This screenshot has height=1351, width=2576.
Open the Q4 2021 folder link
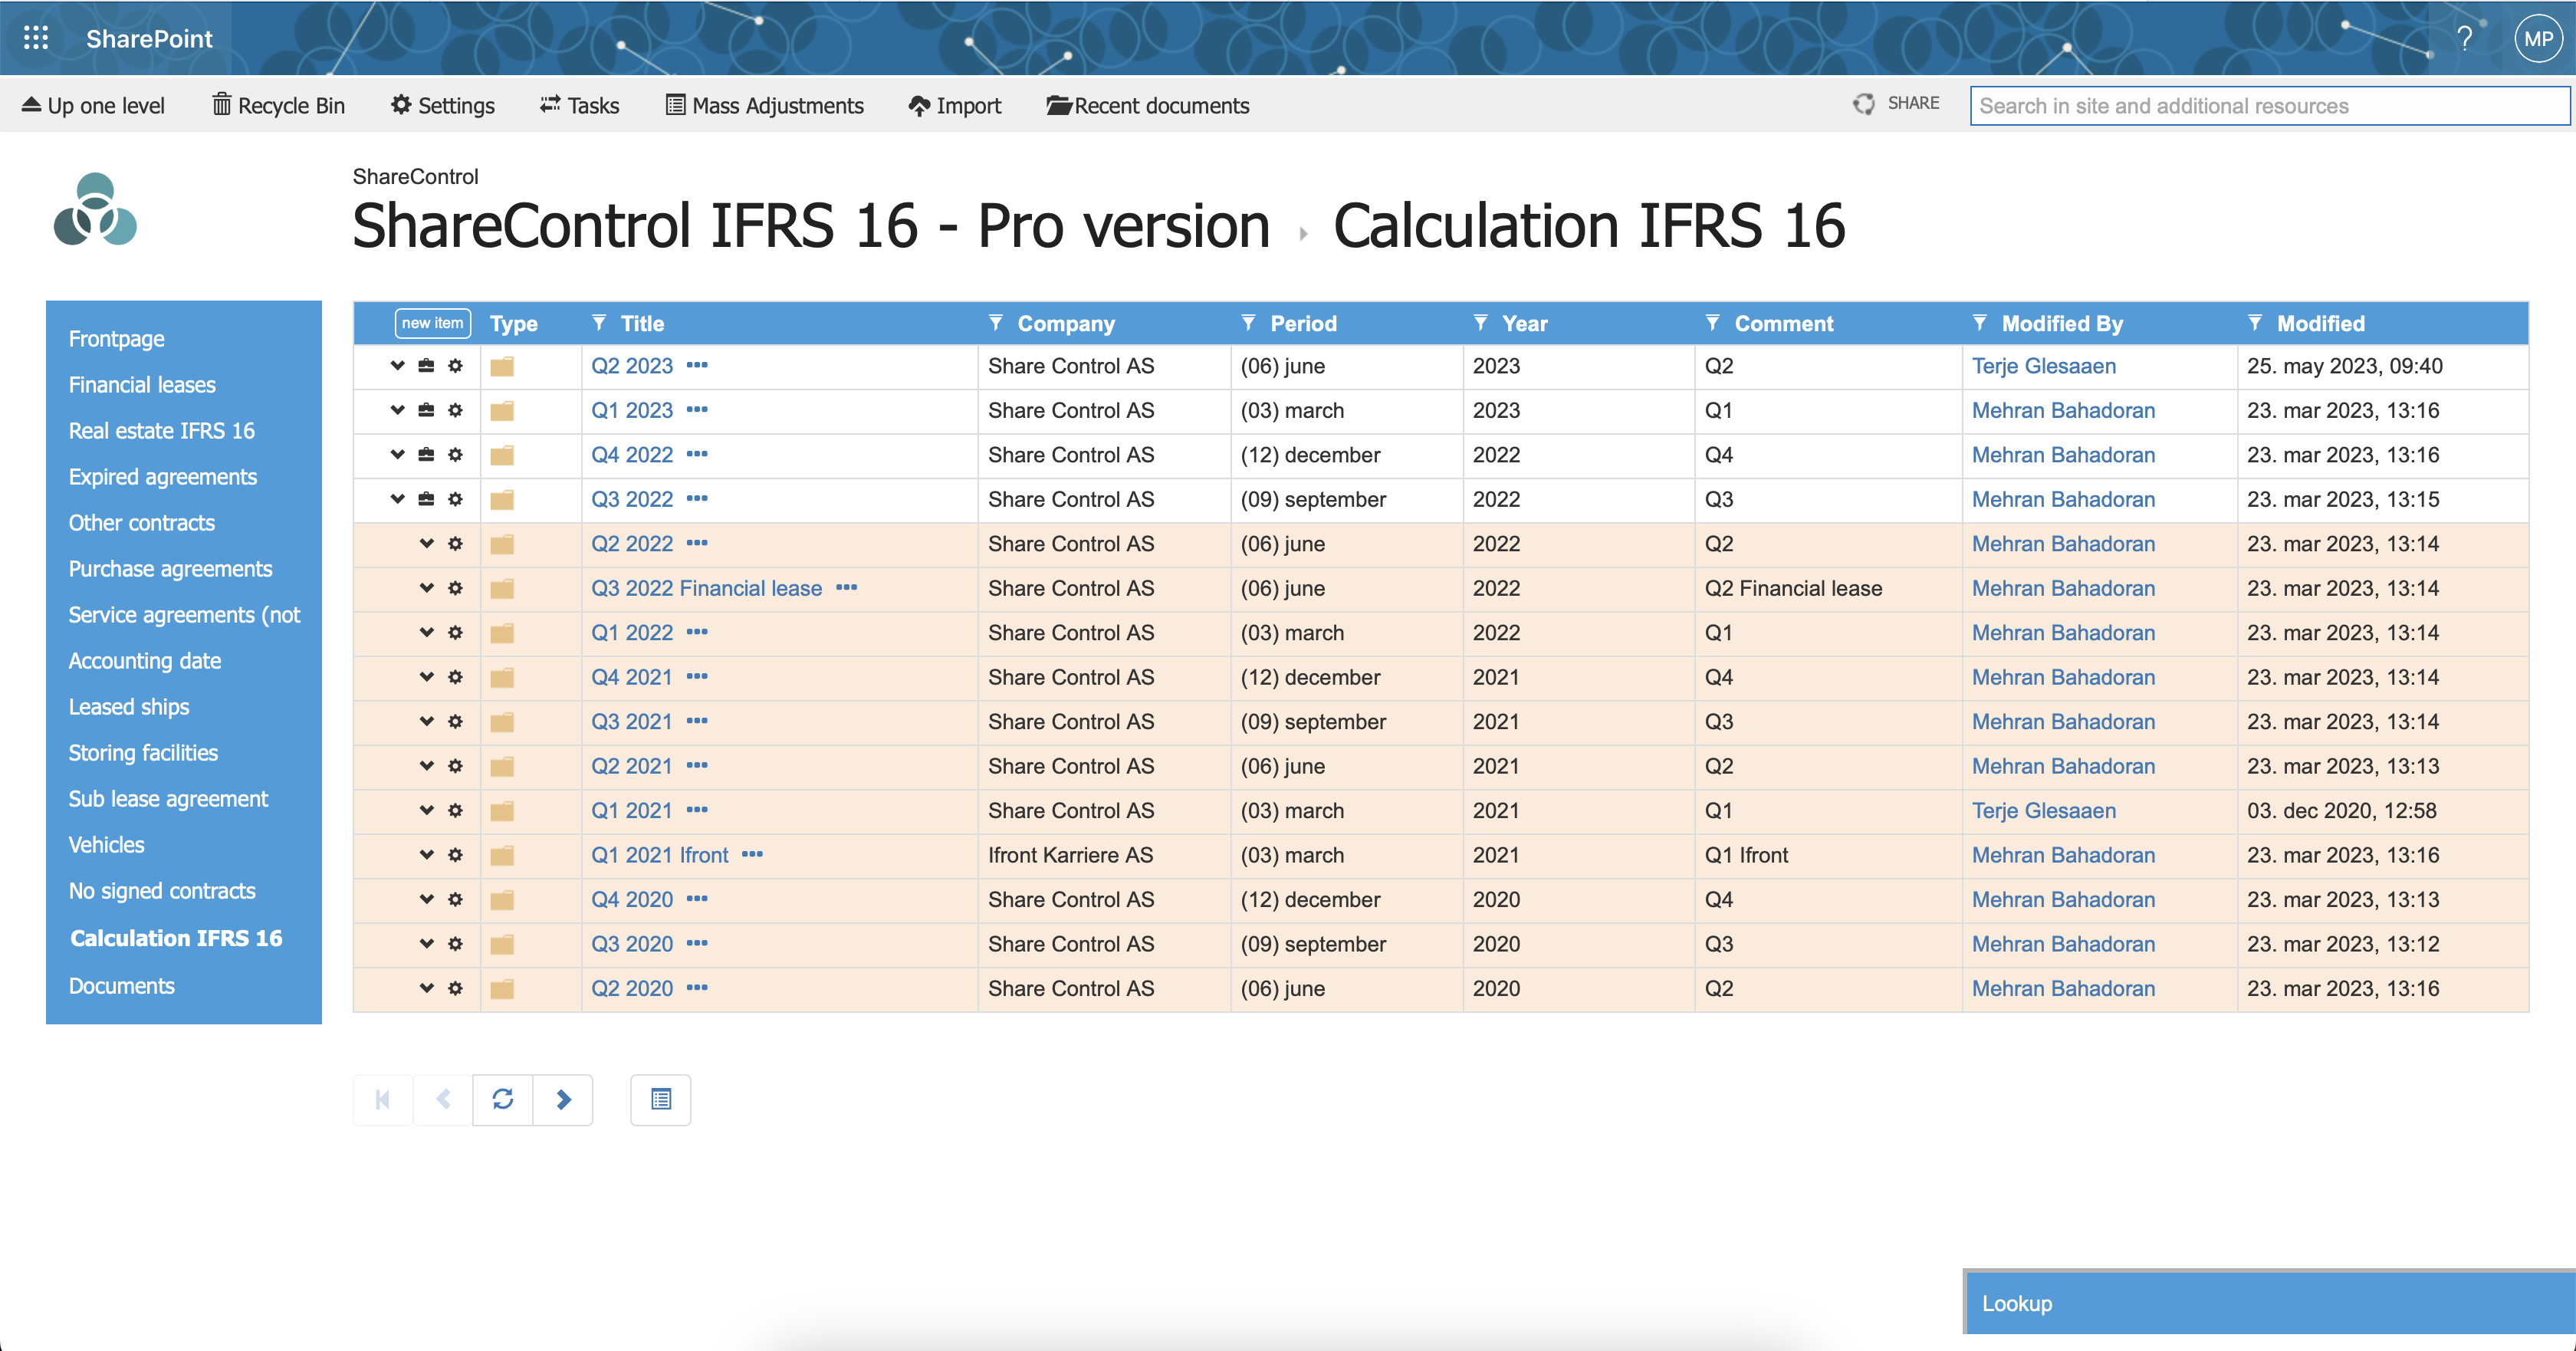(x=631, y=677)
